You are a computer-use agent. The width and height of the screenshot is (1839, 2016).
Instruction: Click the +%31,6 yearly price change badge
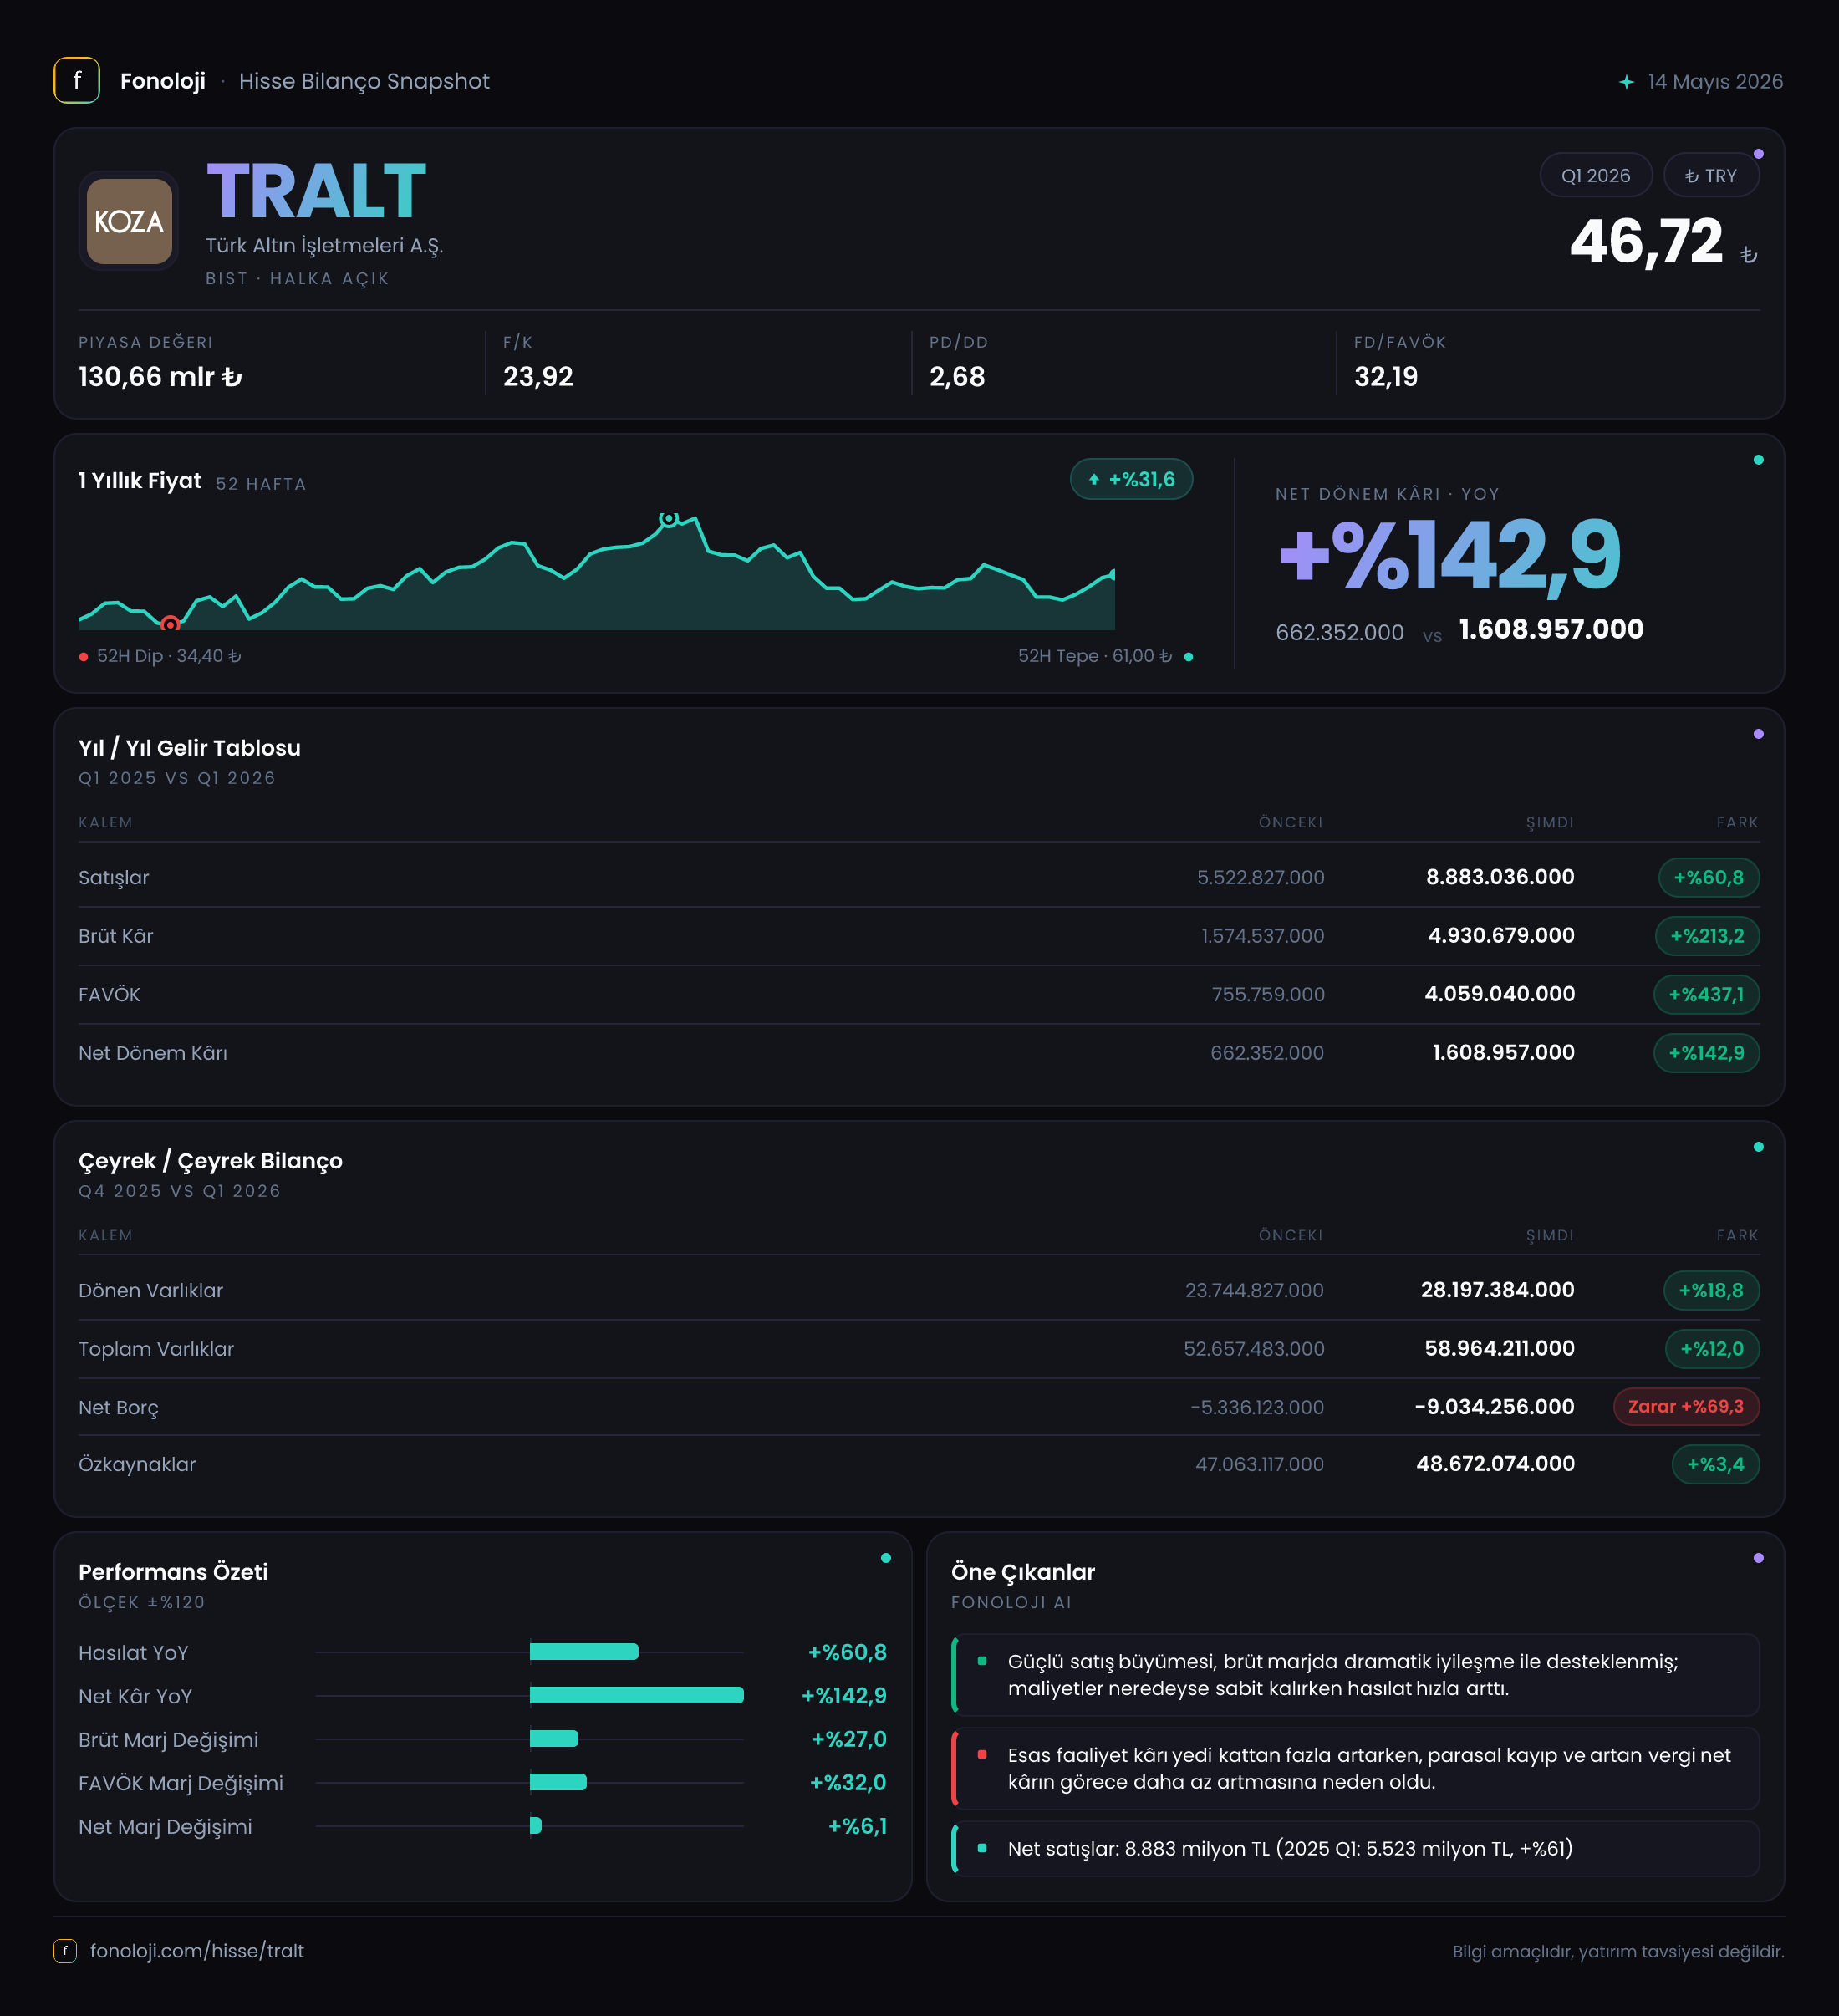(x=1131, y=479)
